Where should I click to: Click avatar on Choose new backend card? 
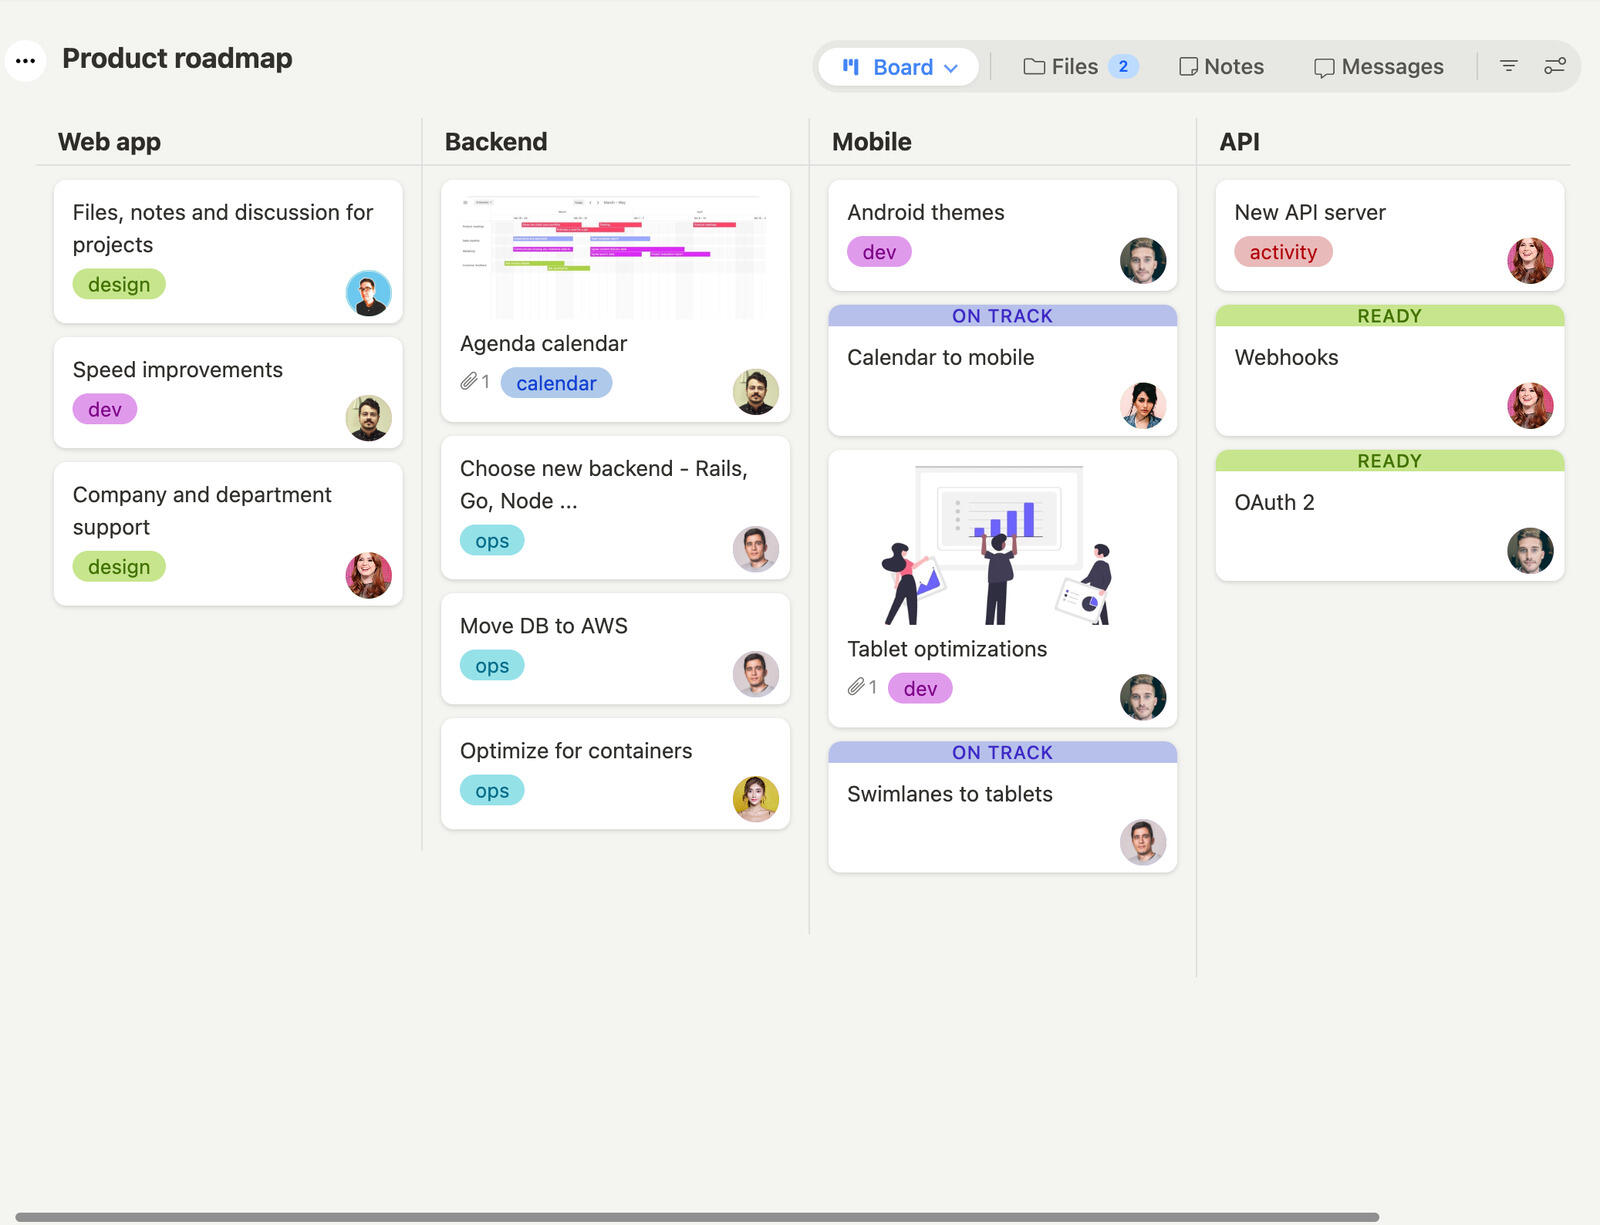click(x=755, y=549)
